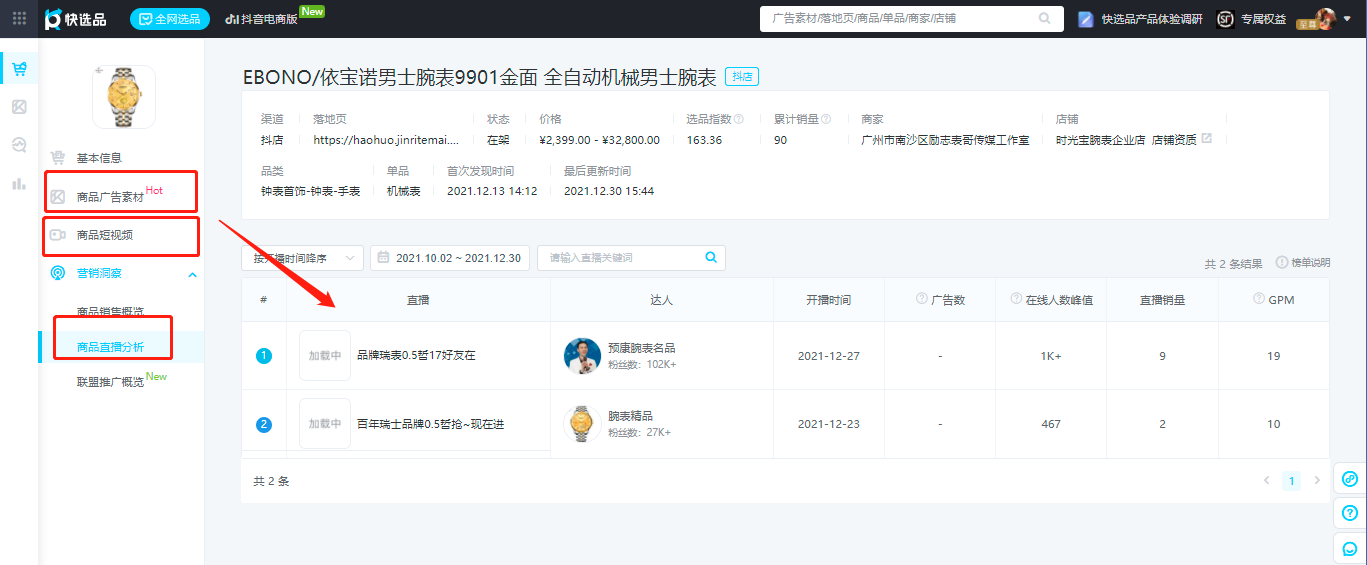
Task: Click the 快选品 logo
Action: tap(76, 19)
